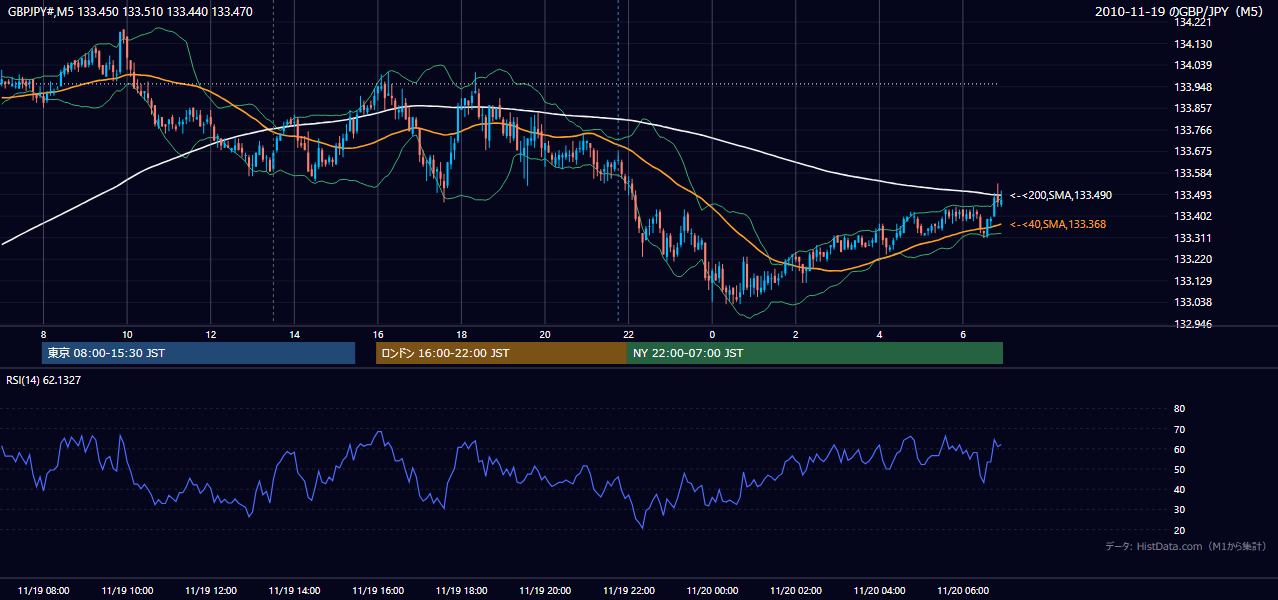Image resolution: width=1278 pixels, height=600 pixels.
Task: Click the 134.130 price axis label
Action: pos(1192,44)
